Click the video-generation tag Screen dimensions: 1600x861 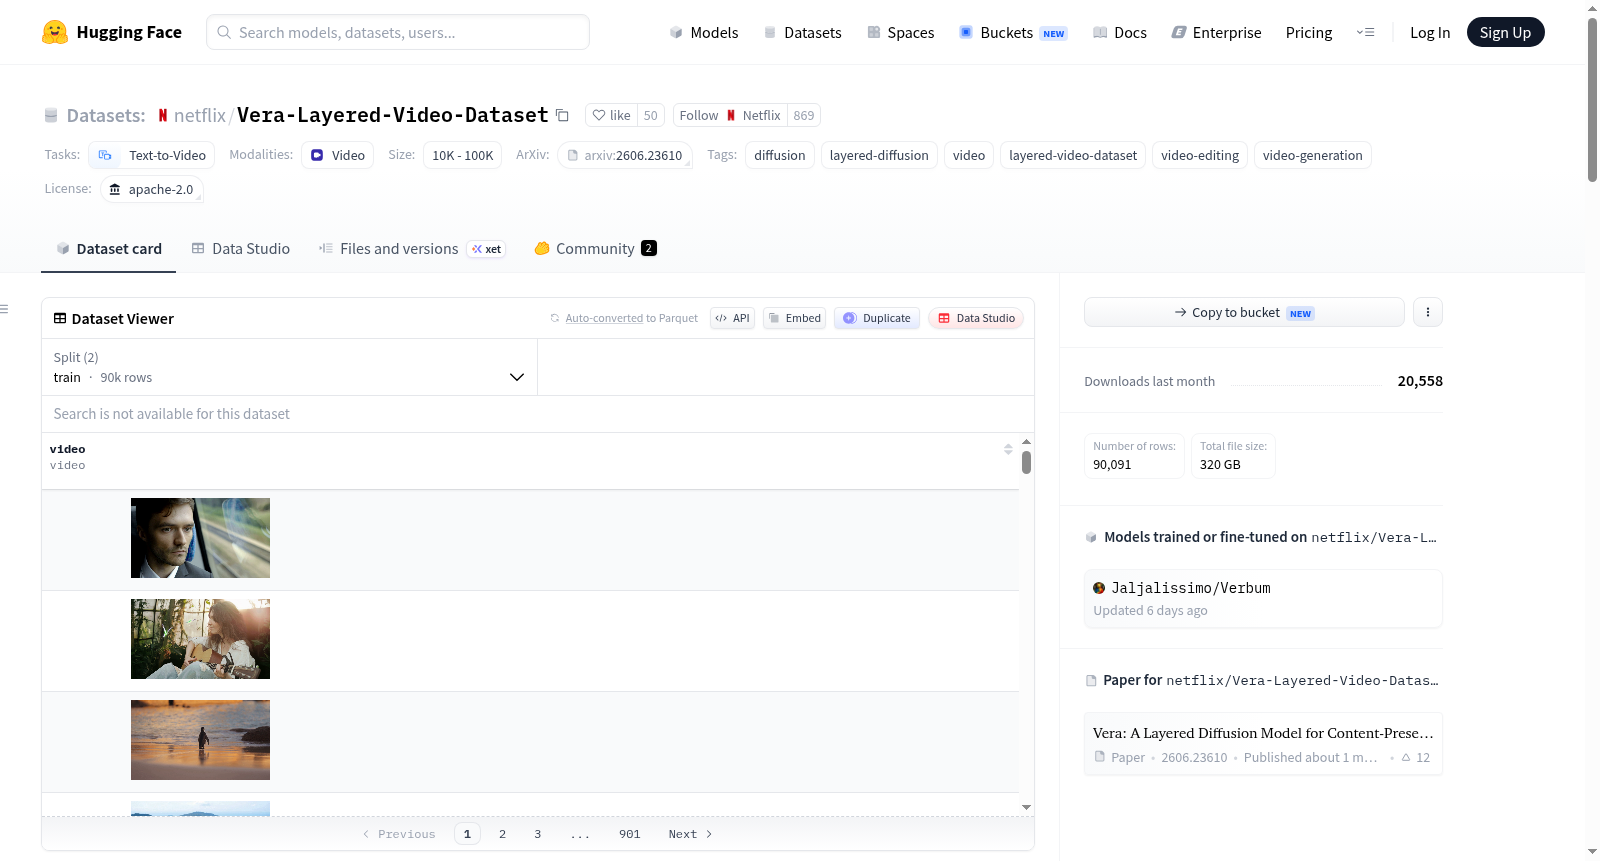click(x=1313, y=155)
